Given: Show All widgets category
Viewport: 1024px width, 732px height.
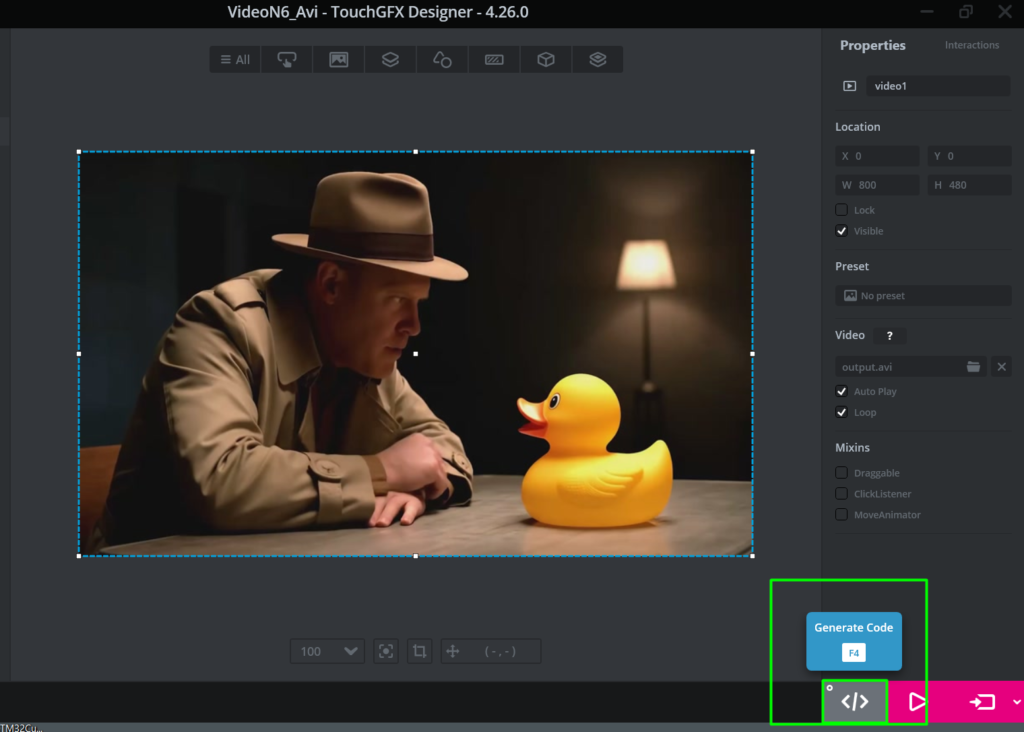Looking at the screenshot, I should click(x=235, y=60).
